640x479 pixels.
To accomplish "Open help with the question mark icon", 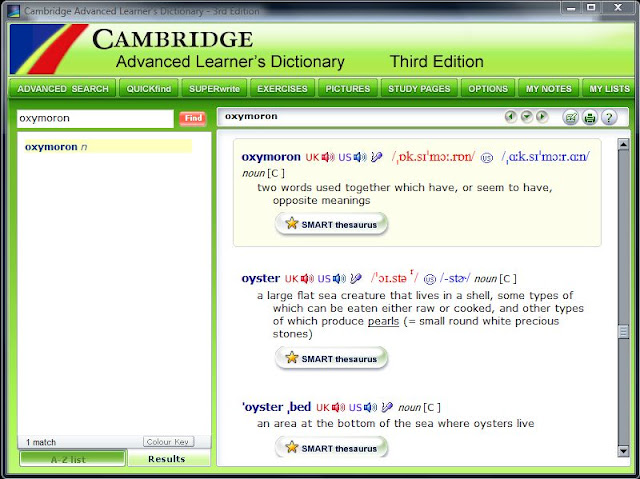I will pyautogui.click(x=609, y=118).
